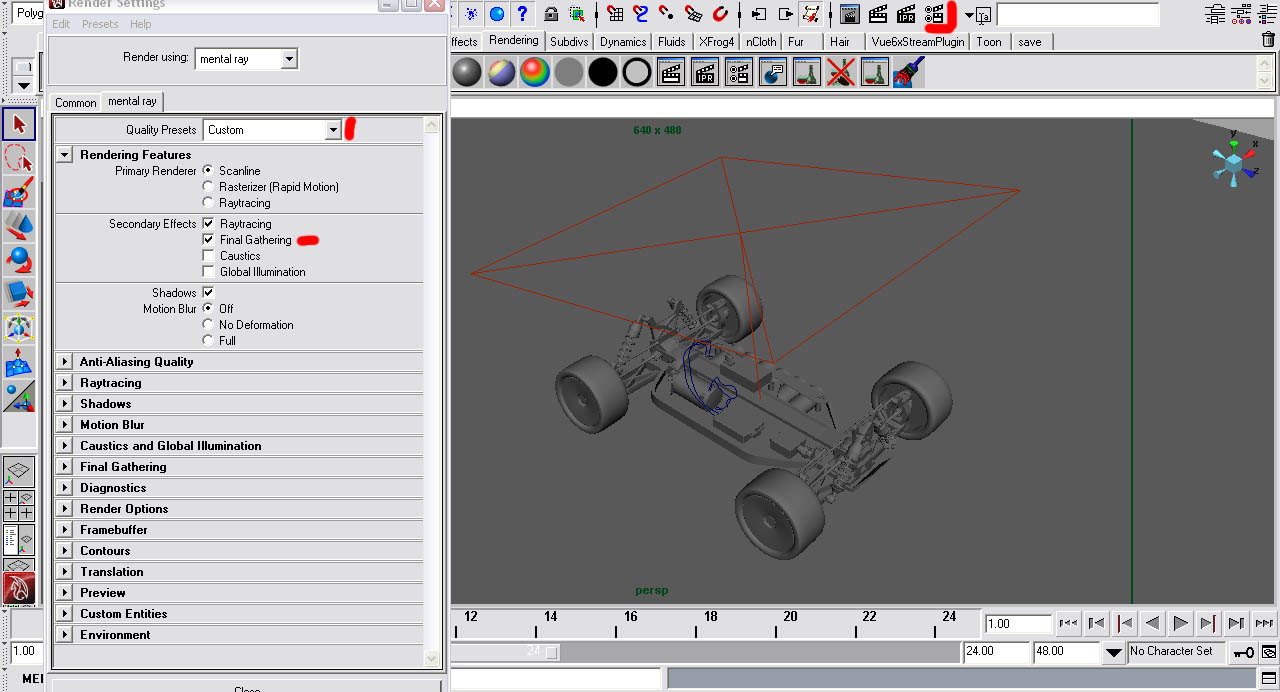The image size is (1280, 692).
Task: Open the Fluids shelf tab
Action: (x=672, y=42)
